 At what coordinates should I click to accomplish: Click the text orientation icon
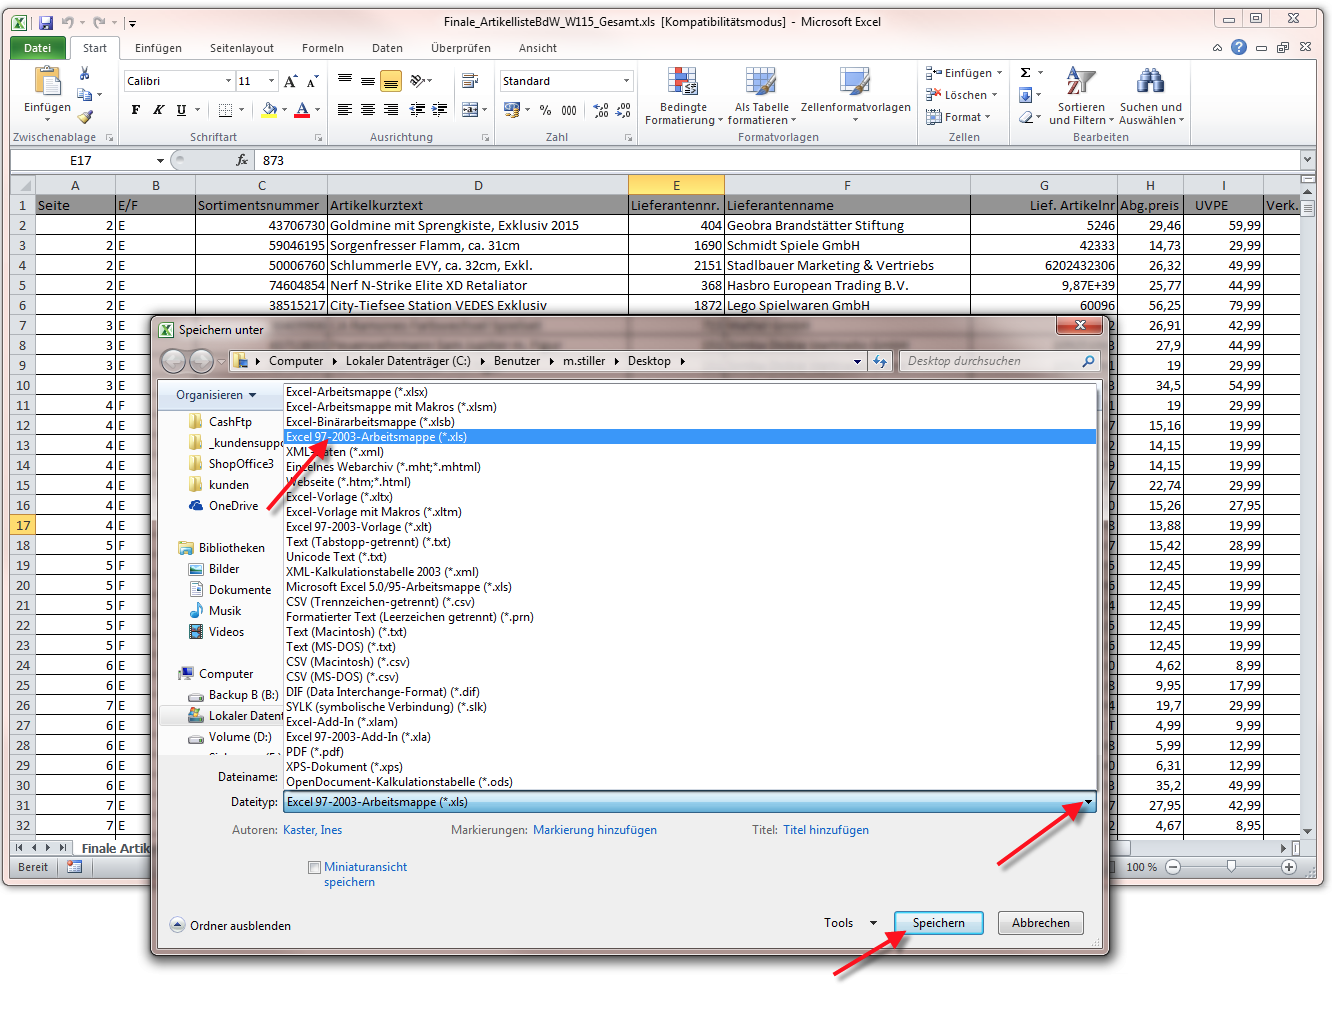coord(418,81)
